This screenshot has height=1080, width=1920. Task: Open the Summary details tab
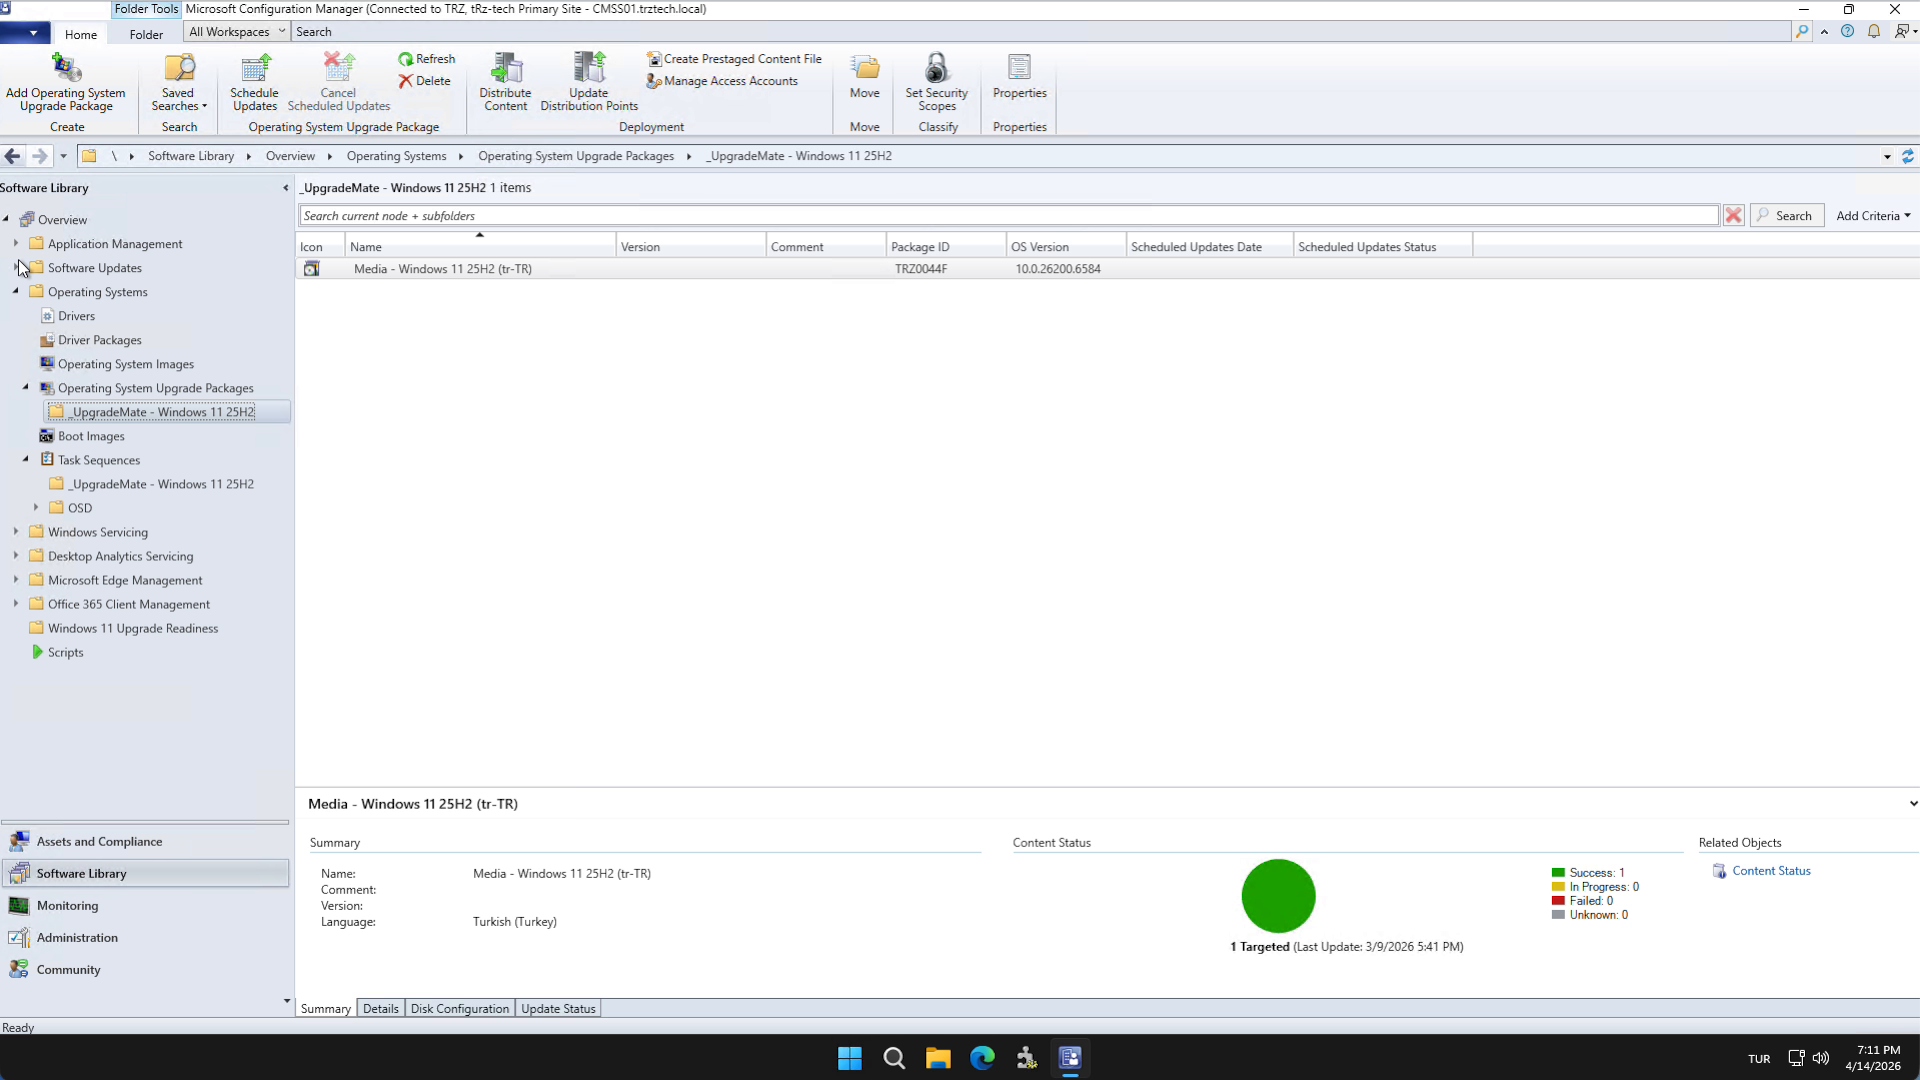[326, 1009]
